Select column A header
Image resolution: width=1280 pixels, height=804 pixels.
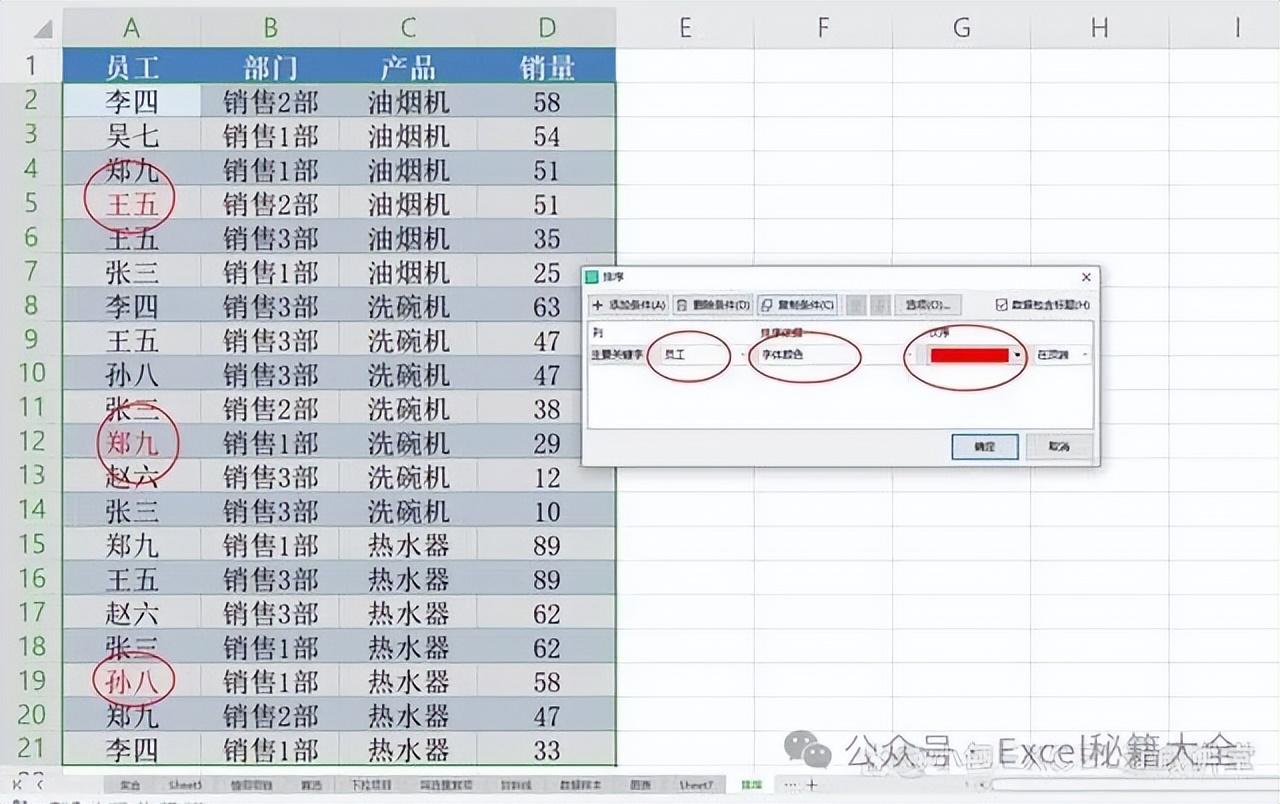(131, 28)
